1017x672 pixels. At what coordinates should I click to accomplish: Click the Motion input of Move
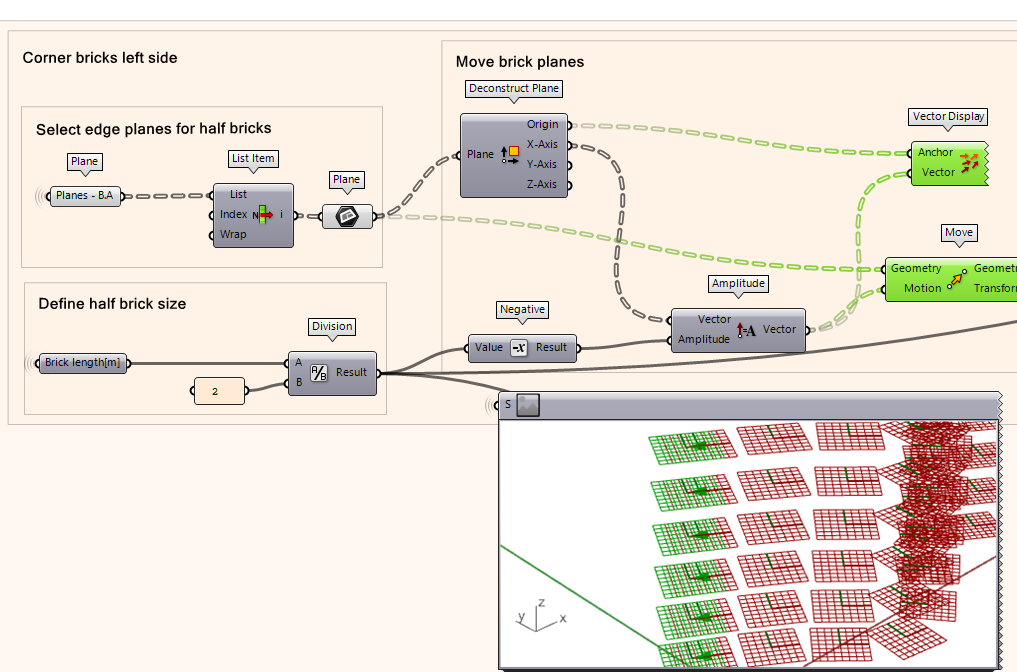tap(922, 288)
